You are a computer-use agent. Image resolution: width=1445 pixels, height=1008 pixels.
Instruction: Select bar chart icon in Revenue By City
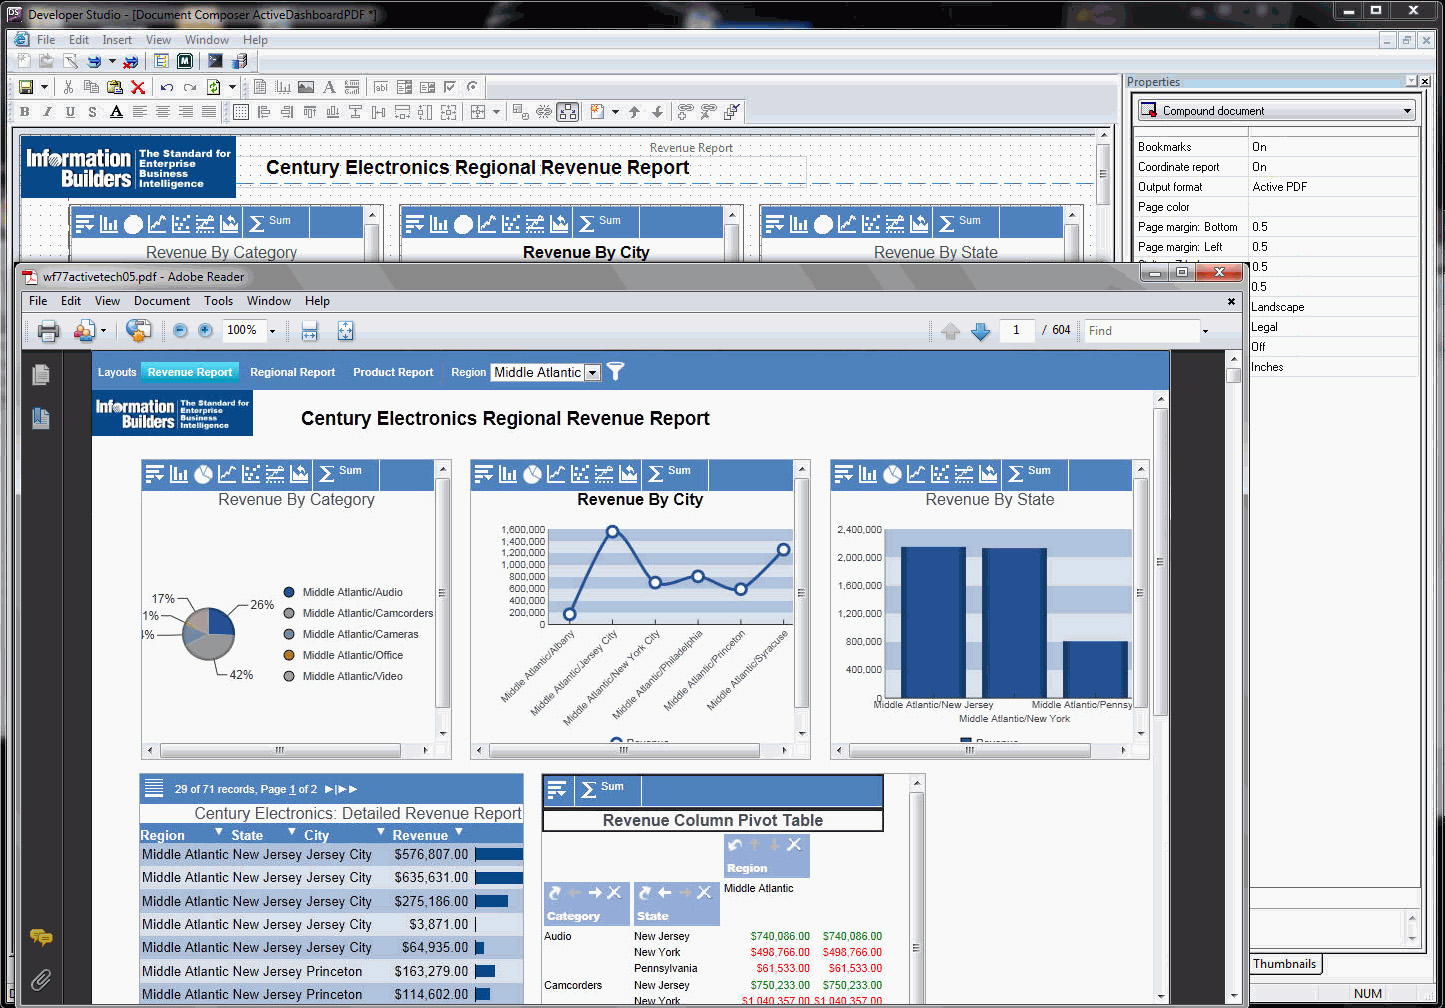508,474
